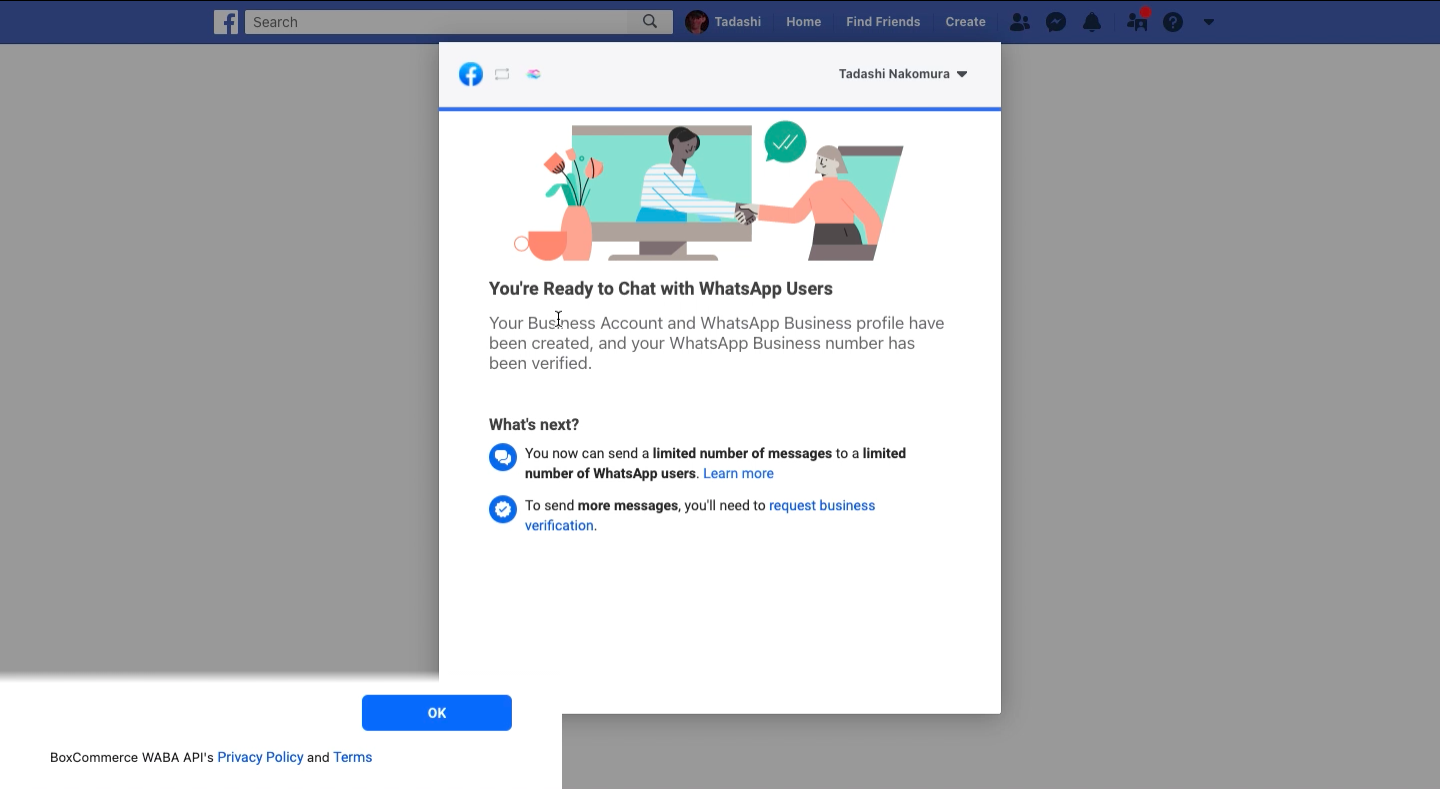
Task: Click the blue Facebook icon in the dialog header
Action: [x=471, y=74]
